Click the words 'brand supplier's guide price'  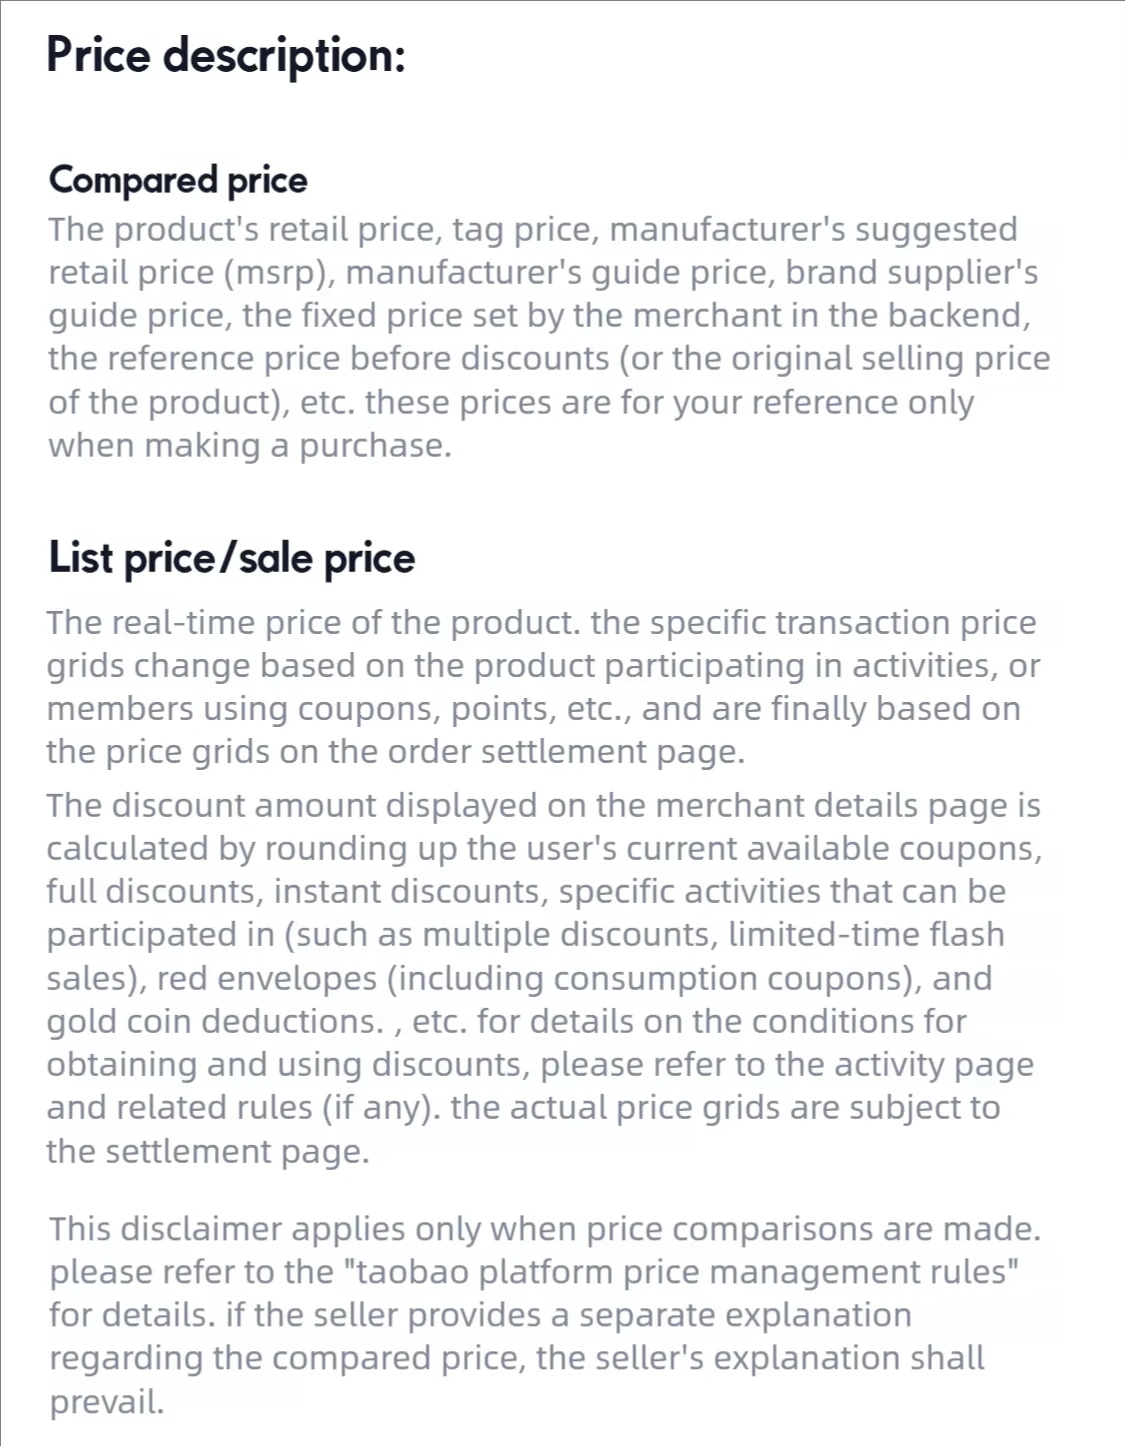[x=543, y=294]
